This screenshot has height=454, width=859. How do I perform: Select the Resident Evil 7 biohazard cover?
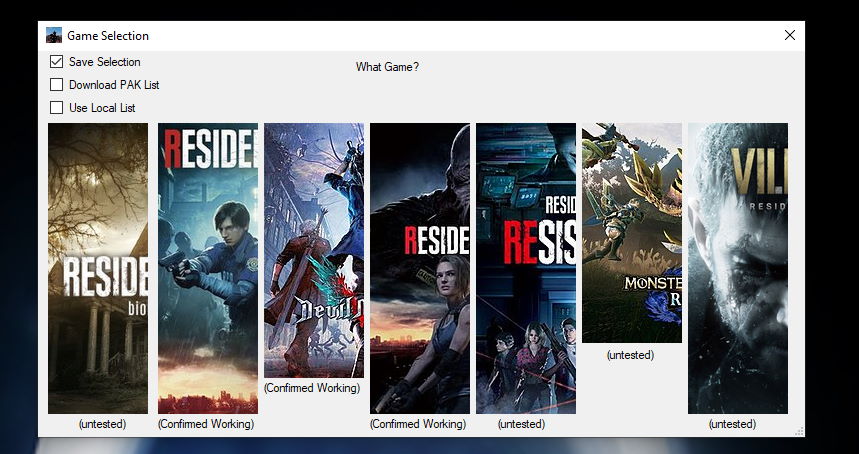click(98, 268)
